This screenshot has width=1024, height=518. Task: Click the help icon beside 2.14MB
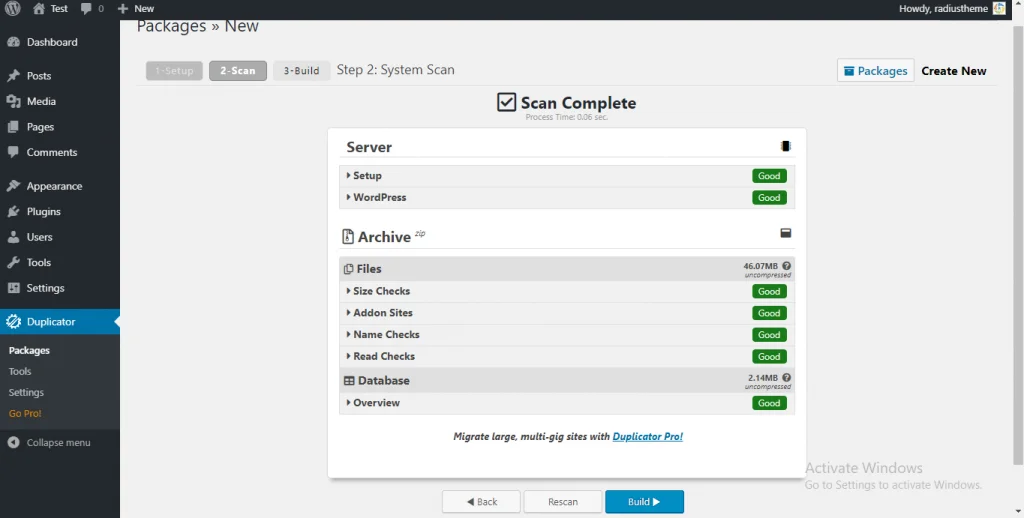pos(786,378)
